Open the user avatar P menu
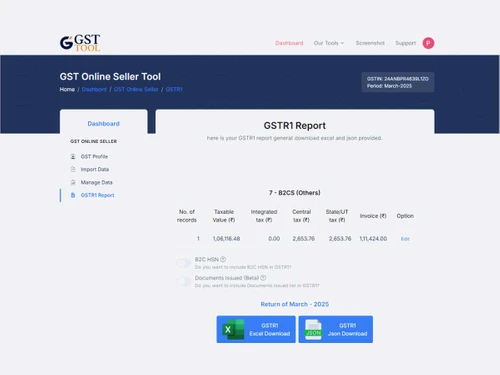500x375 pixels. pyautogui.click(x=428, y=43)
